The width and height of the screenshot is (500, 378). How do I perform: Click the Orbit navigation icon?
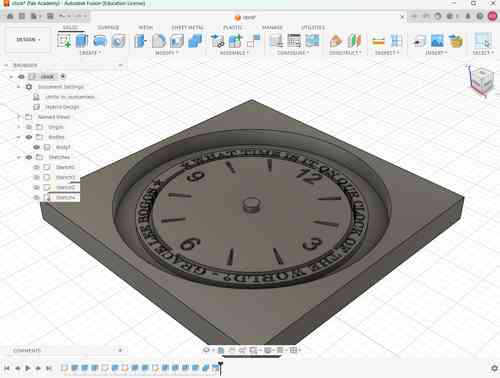pyautogui.click(x=206, y=350)
